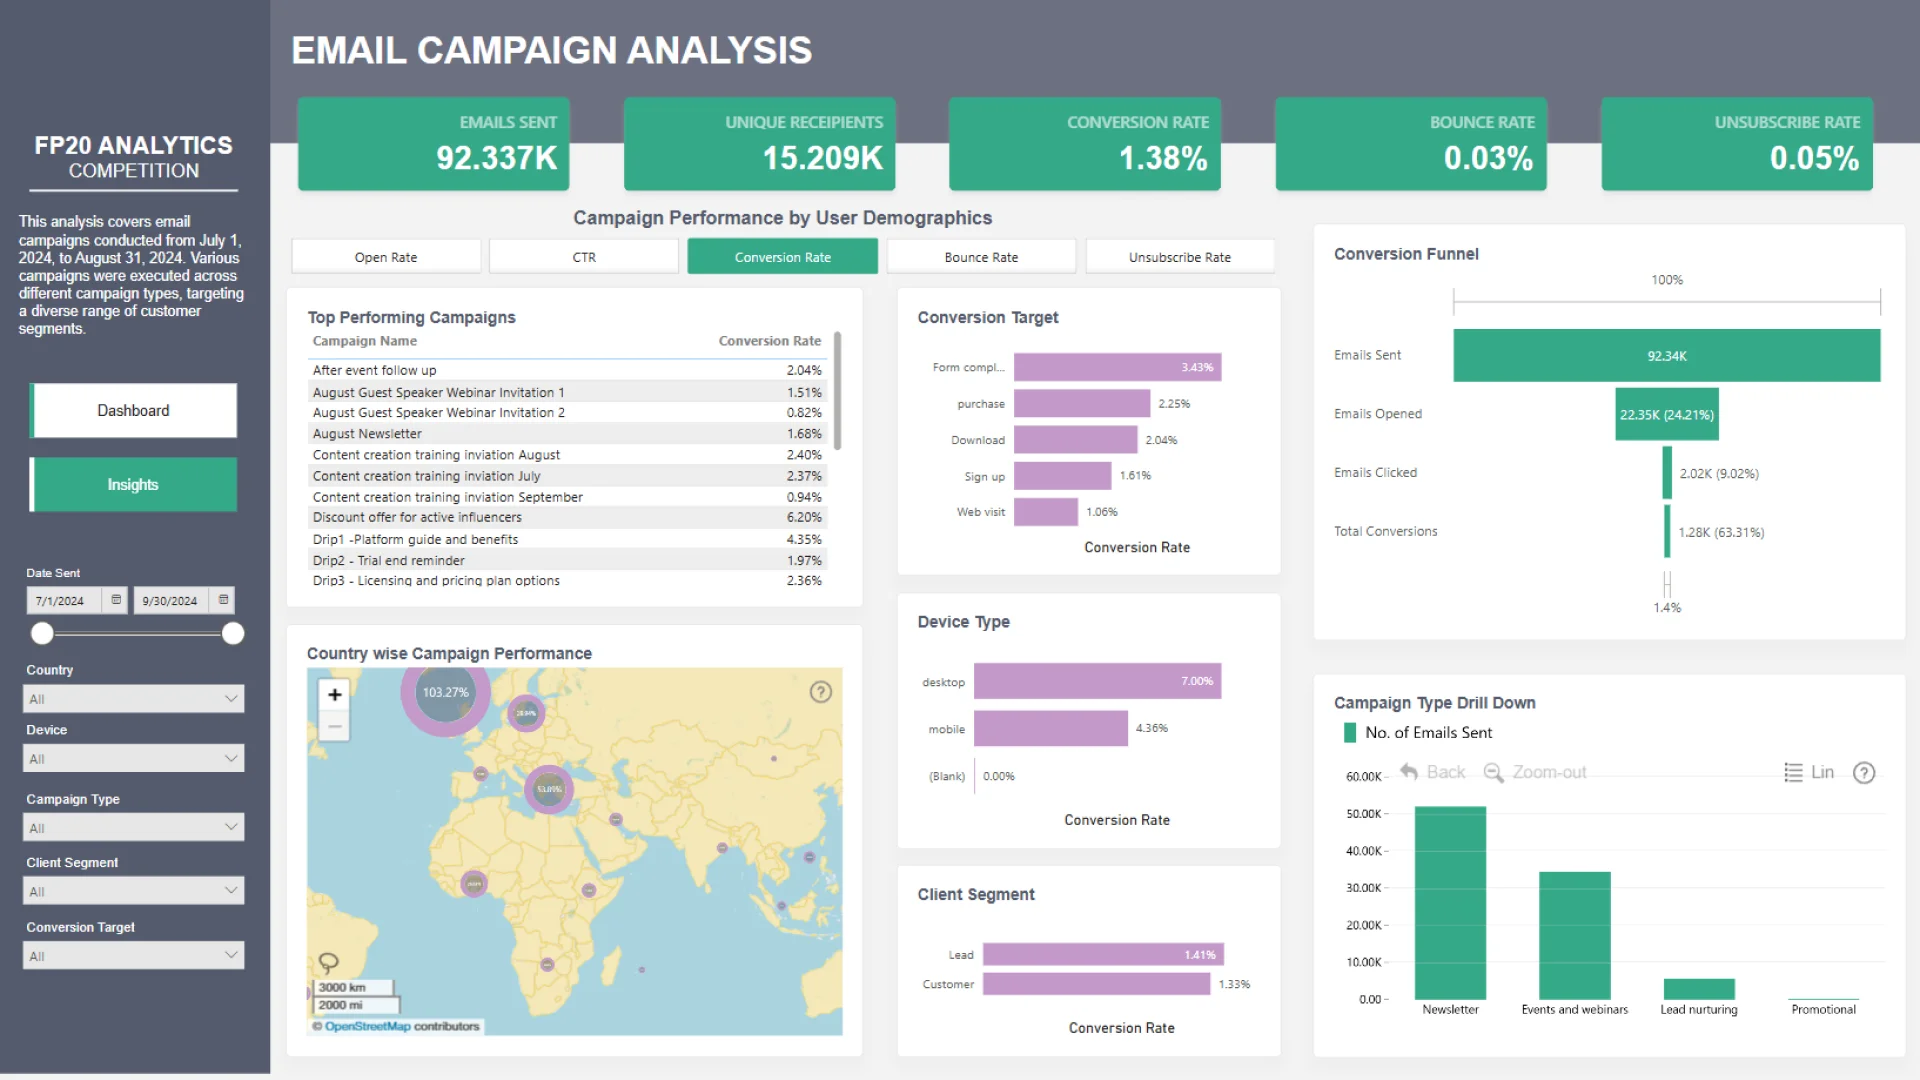Click the right date range slider handle
Screen dimensions: 1920x1080
click(233, 633)
